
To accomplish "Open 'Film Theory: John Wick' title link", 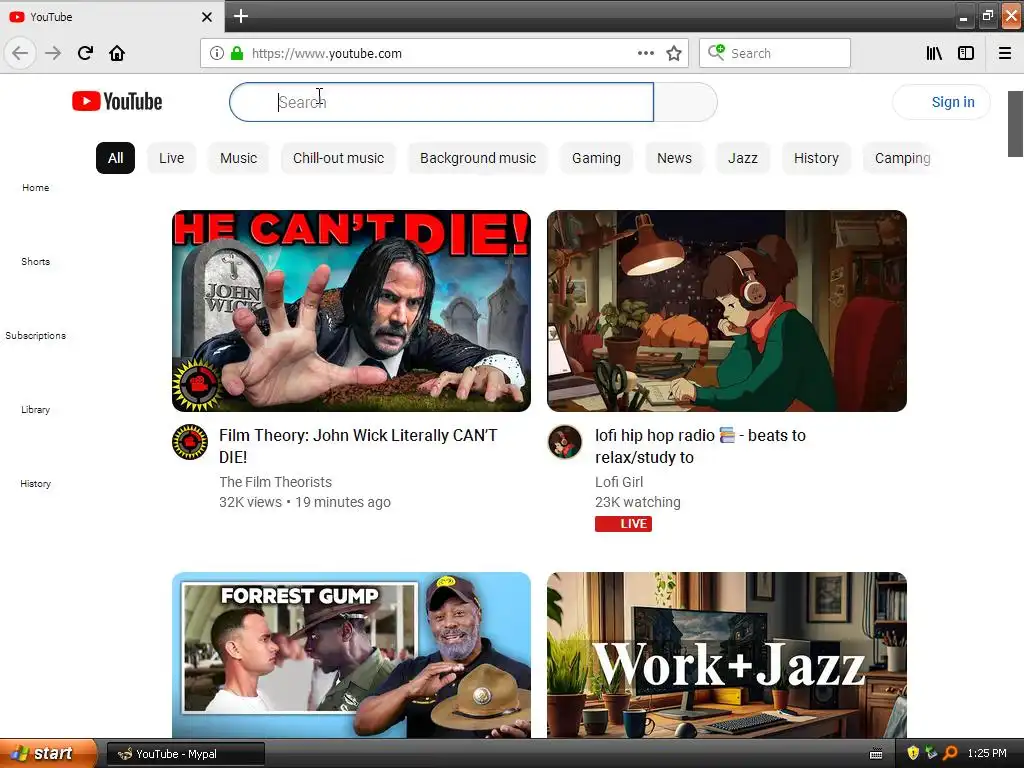I will coord(358,446).
